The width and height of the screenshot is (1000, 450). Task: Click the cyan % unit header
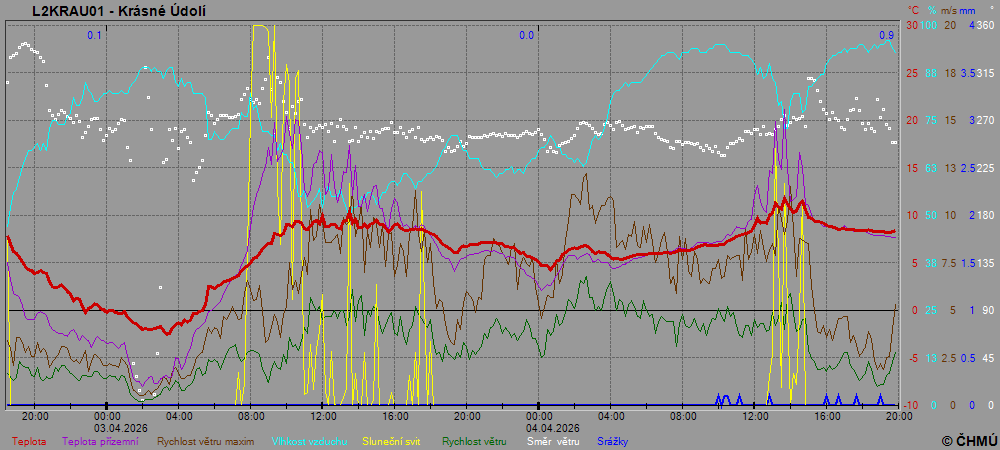(931, 10)
